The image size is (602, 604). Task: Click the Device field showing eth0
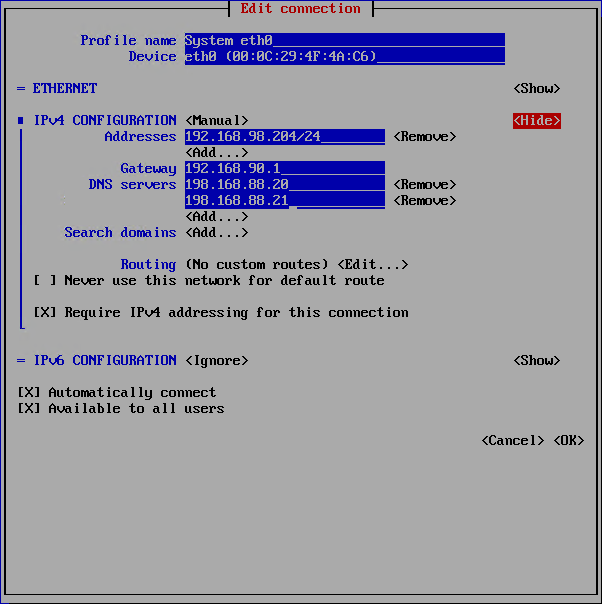point(344,57)
